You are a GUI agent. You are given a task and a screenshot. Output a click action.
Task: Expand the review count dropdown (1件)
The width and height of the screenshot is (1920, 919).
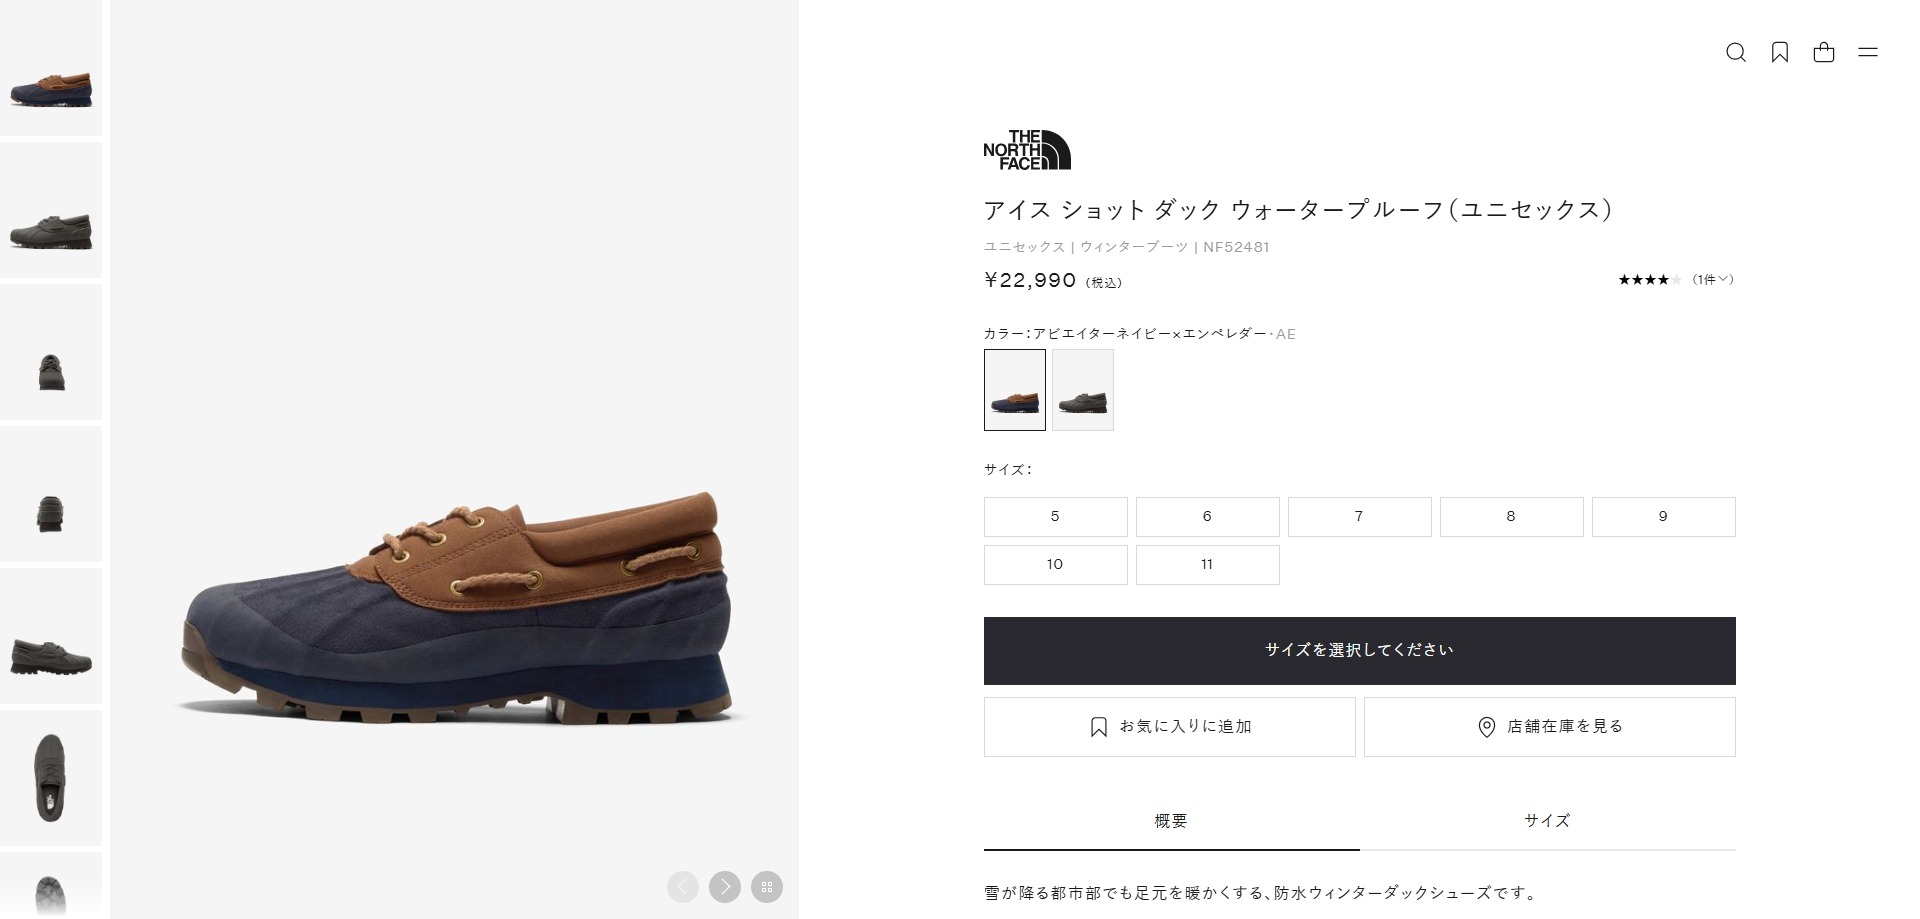[1713, 280]
